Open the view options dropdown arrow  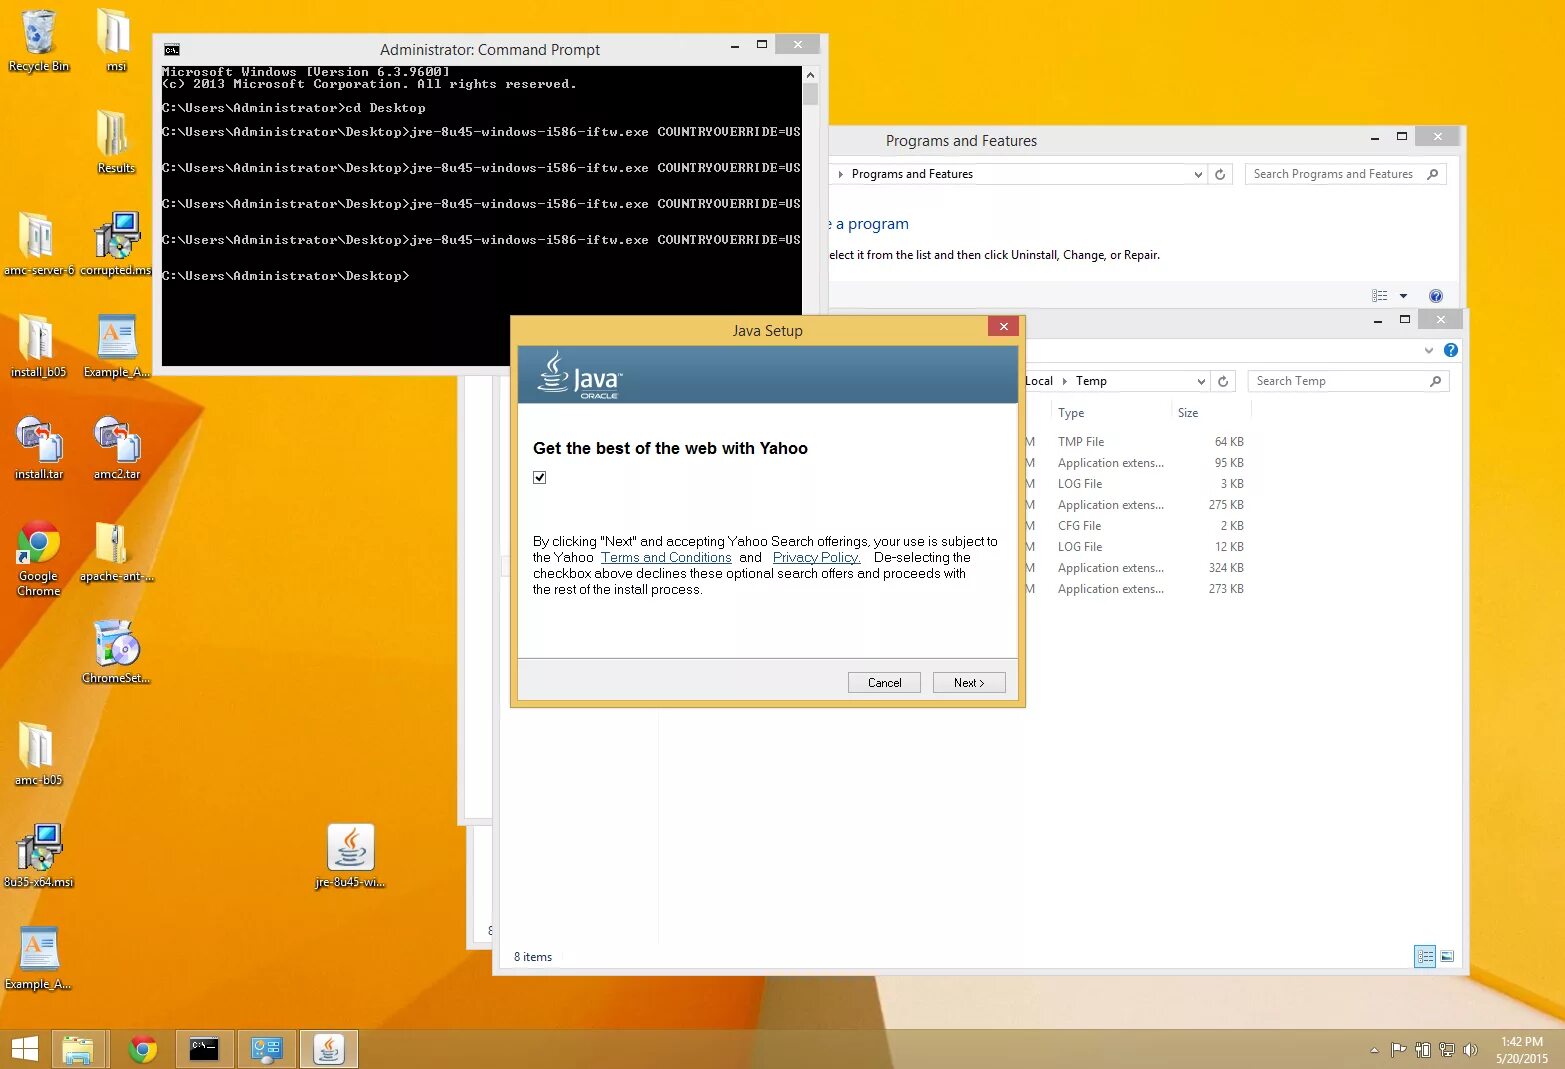click(x=1403, y=296)
